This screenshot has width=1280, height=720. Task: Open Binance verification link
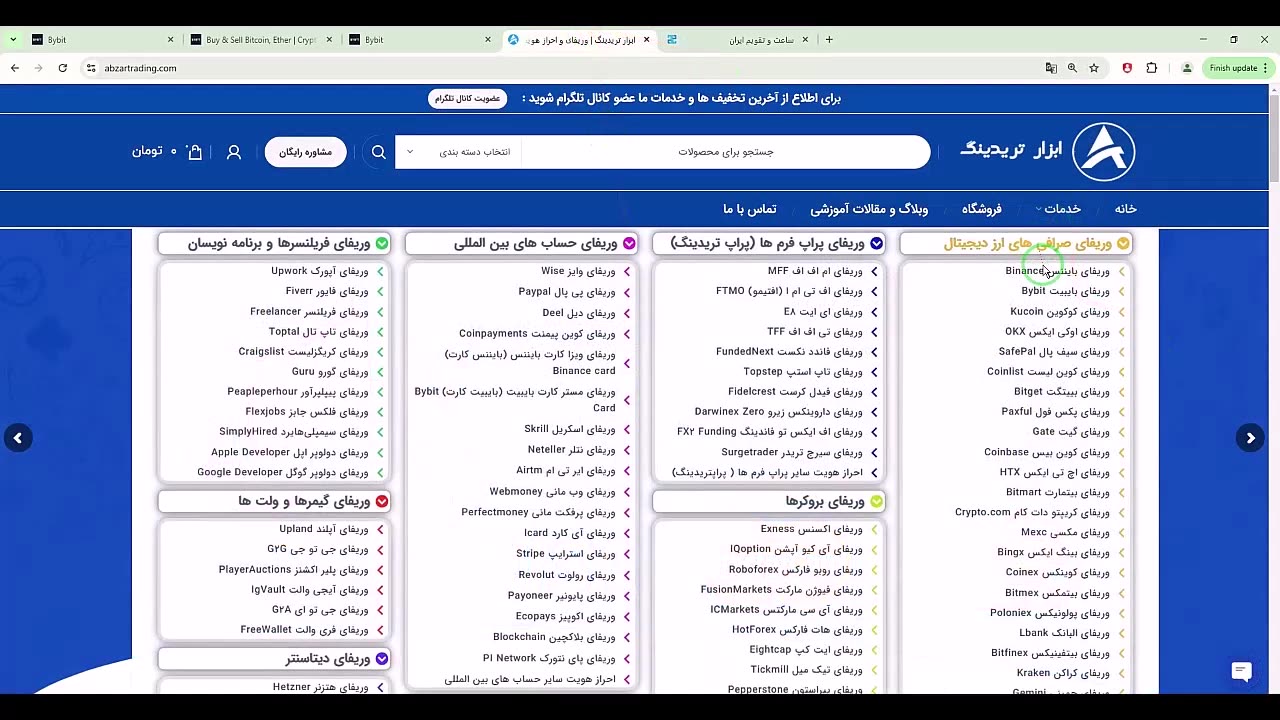pyautogui.click(x=1057, y=271)
